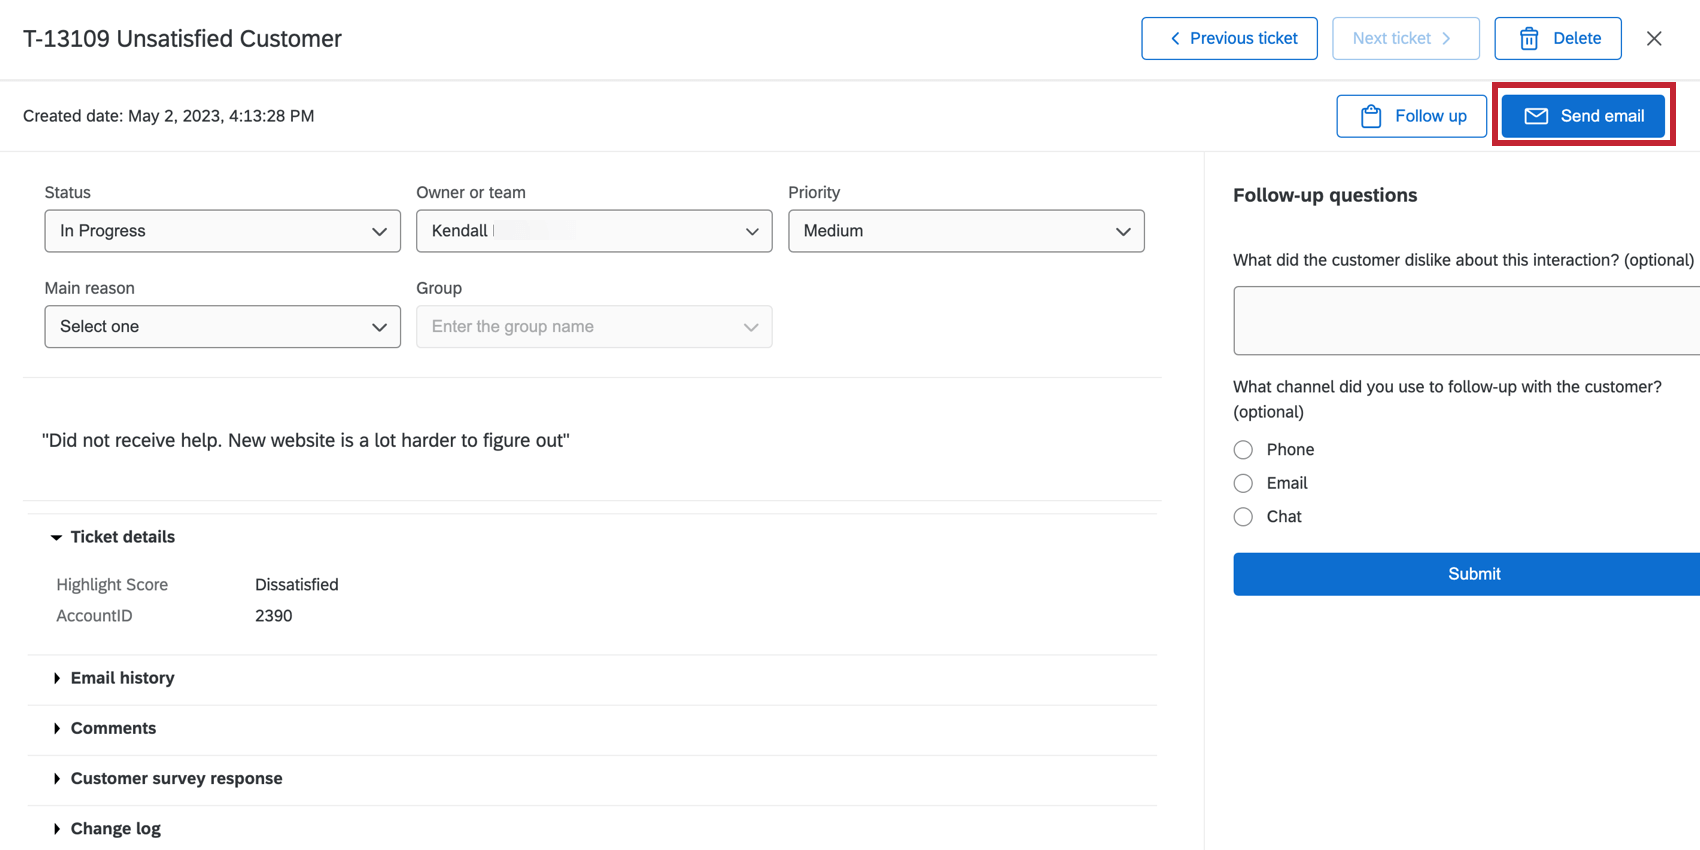Select the Phone radio button
This screenshot has width=1700, height=850.
pyautogui.click(x=1243, y=450)
